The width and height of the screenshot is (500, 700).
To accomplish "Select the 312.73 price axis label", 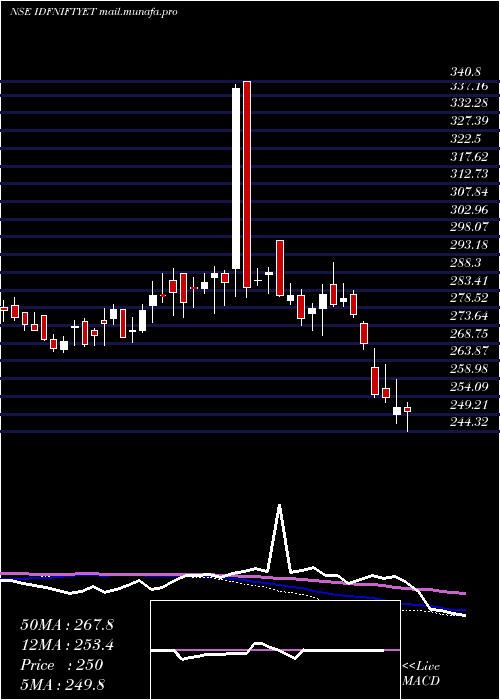I will click(468, 174).
